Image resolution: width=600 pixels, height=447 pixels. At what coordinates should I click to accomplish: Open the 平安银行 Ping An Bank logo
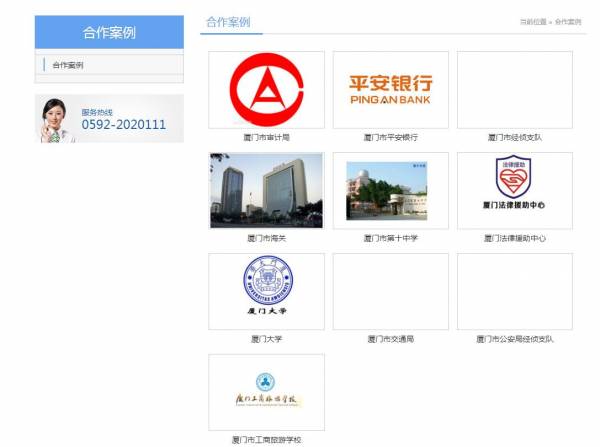390,90
